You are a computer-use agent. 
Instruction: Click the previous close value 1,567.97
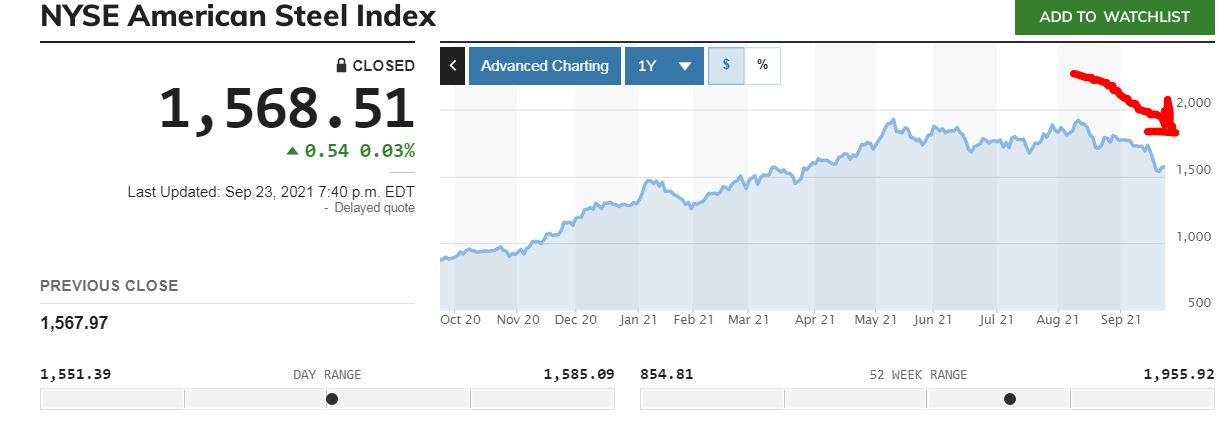pos(74,323)
